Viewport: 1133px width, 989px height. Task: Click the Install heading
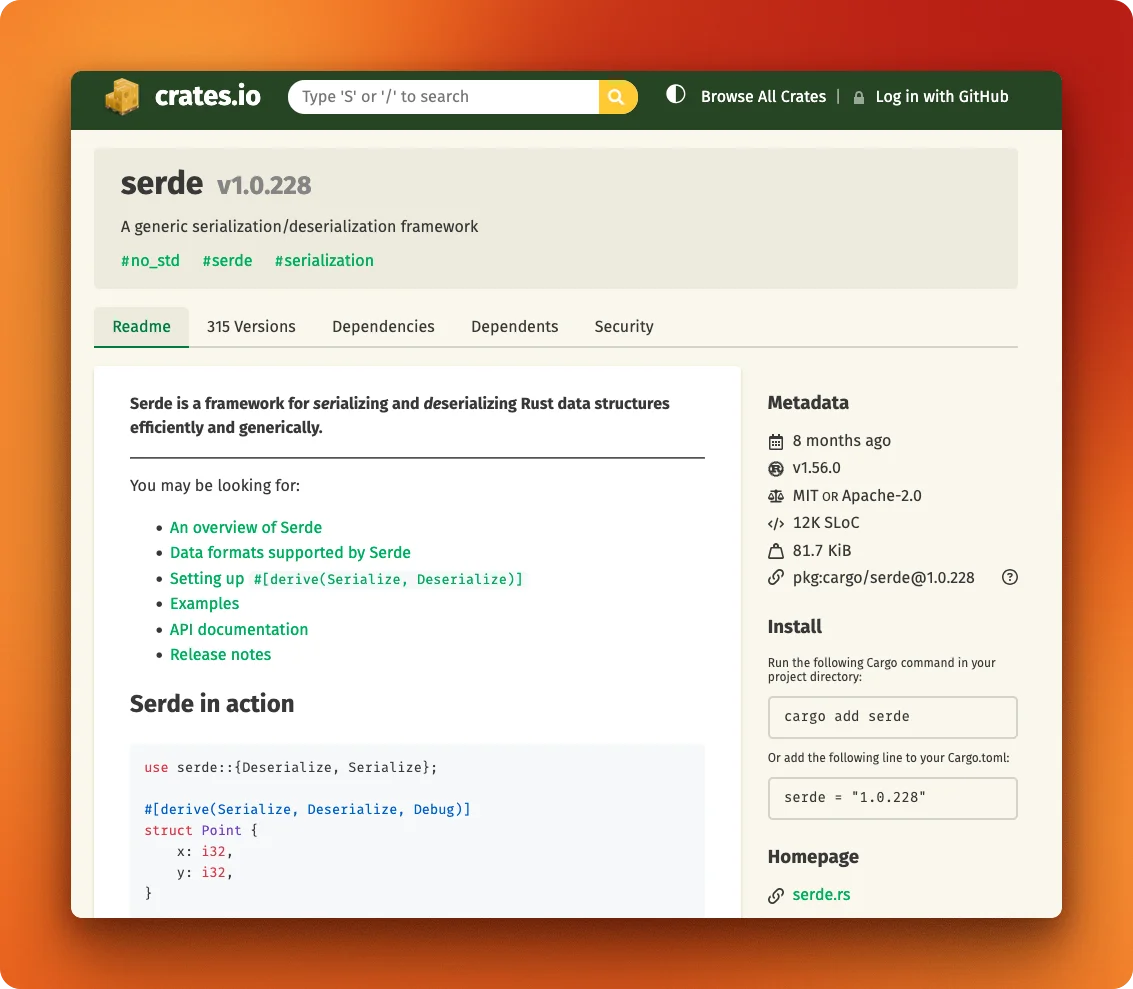pyautogui.click(x=794, y=627)
